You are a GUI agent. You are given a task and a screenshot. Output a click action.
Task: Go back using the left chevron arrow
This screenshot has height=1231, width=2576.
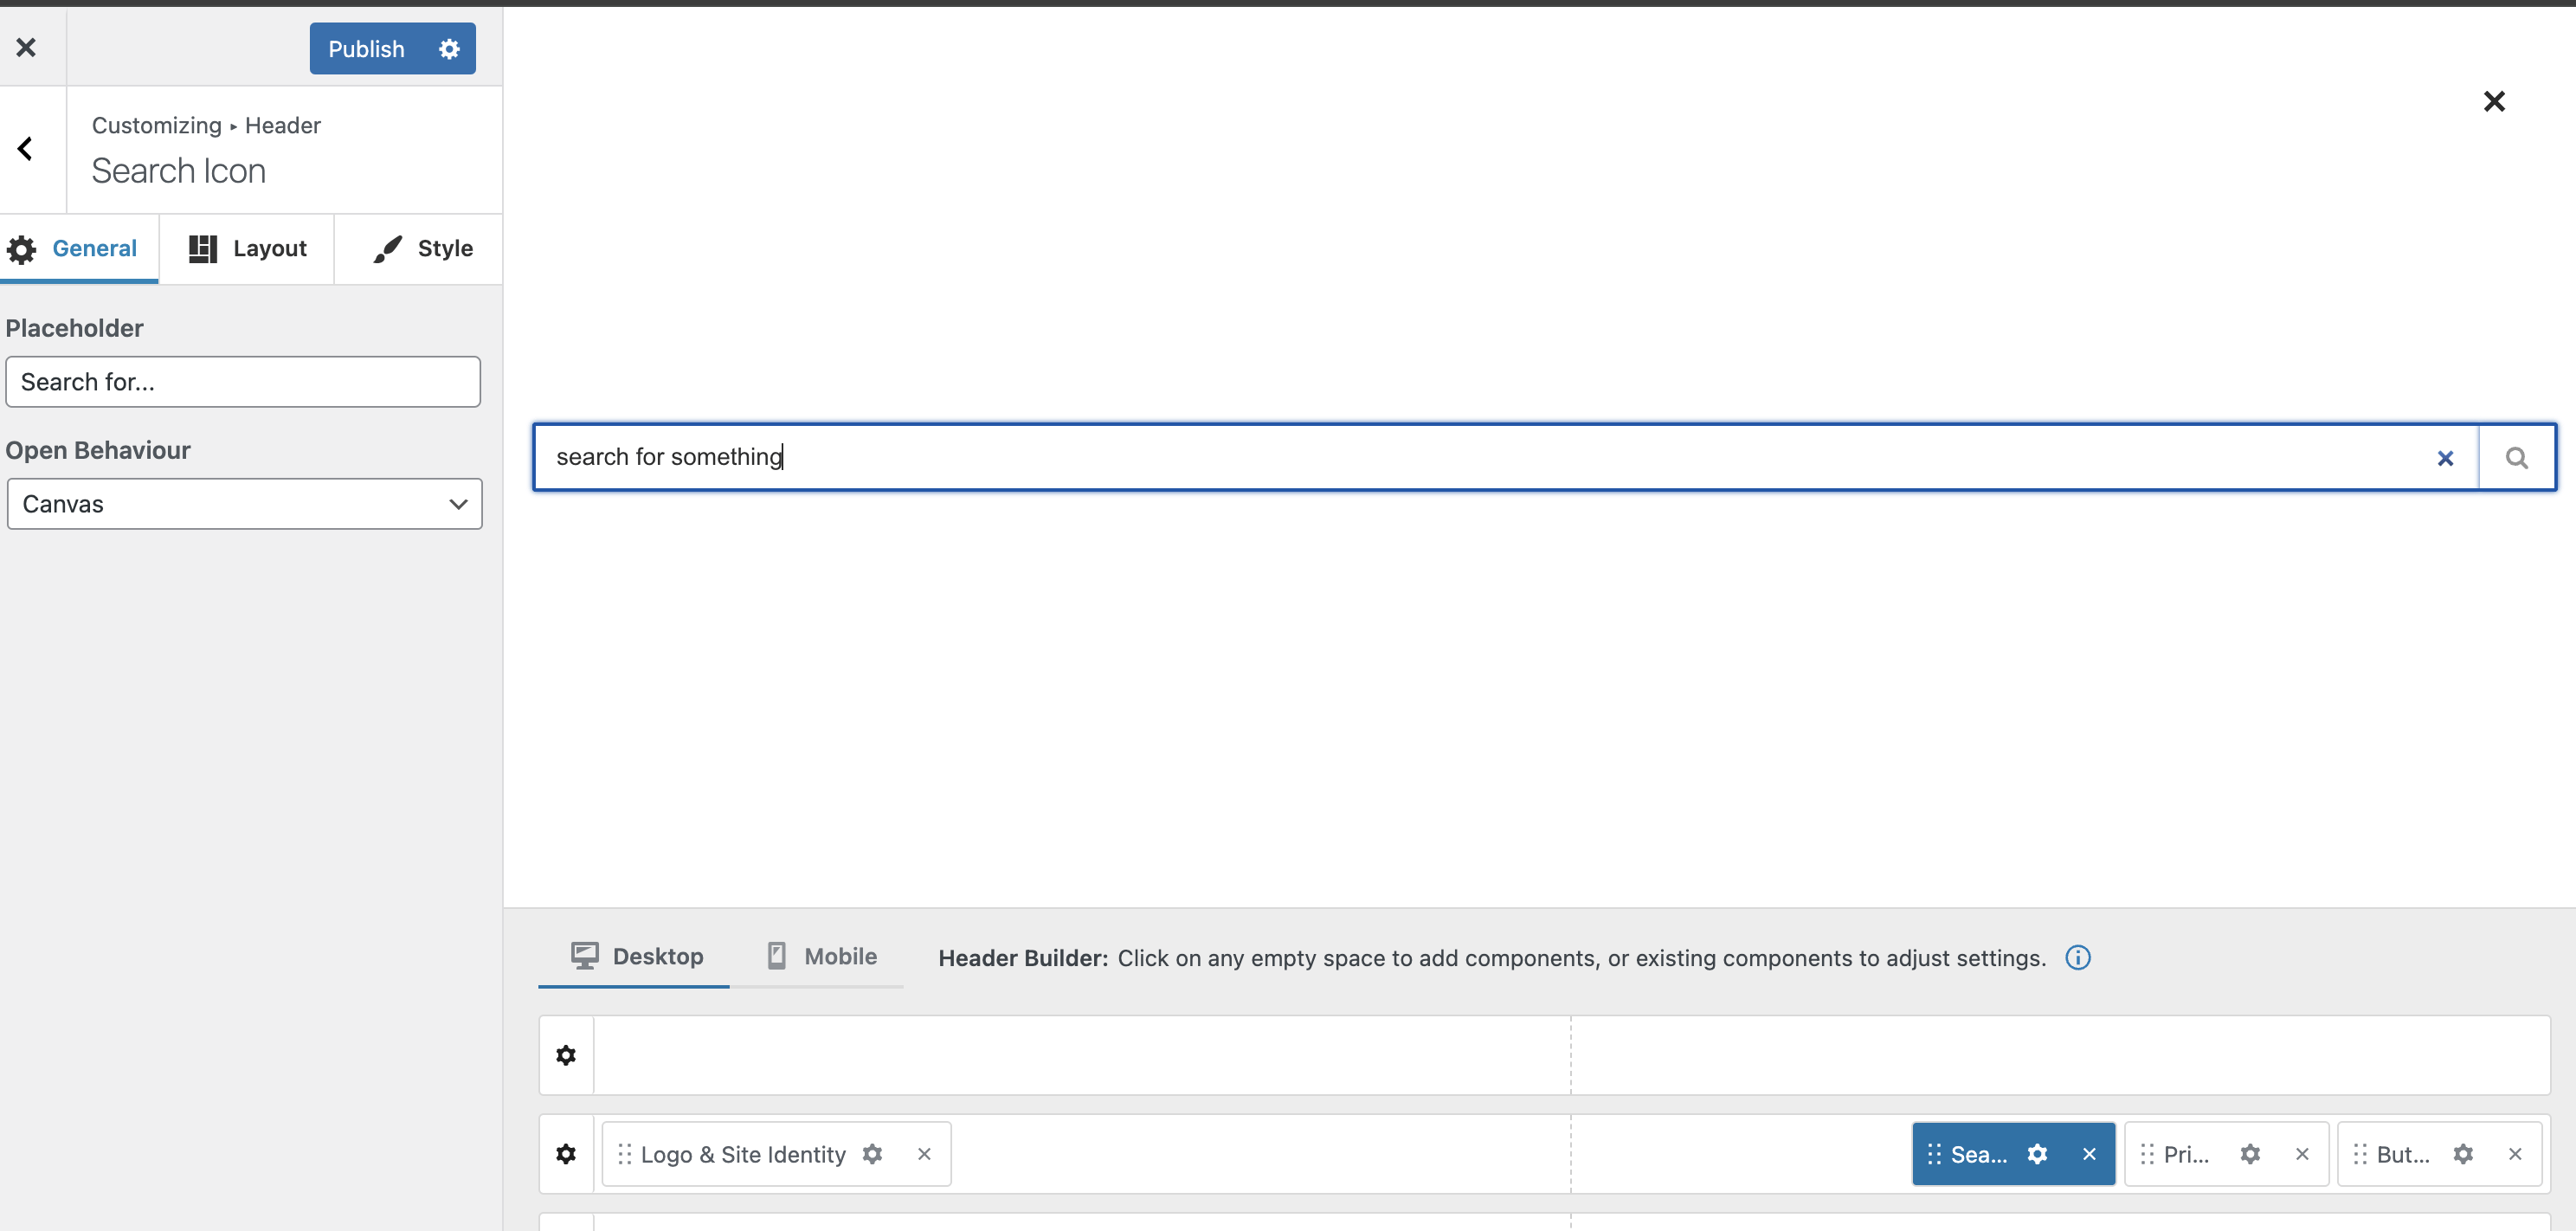click(x=26, y=149)
